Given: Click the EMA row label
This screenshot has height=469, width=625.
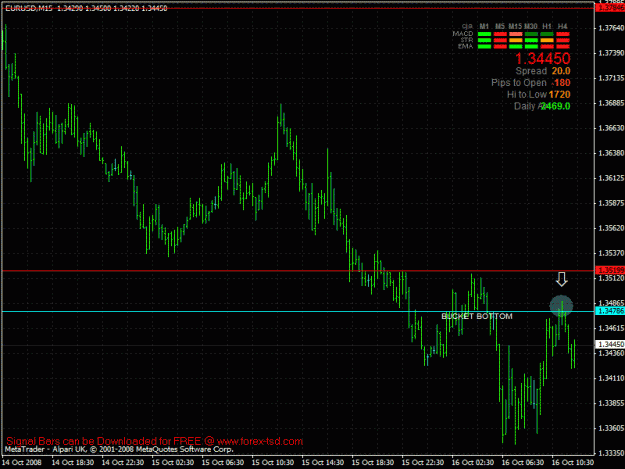Looking at the screenshot, I should (x=466, y=46).
